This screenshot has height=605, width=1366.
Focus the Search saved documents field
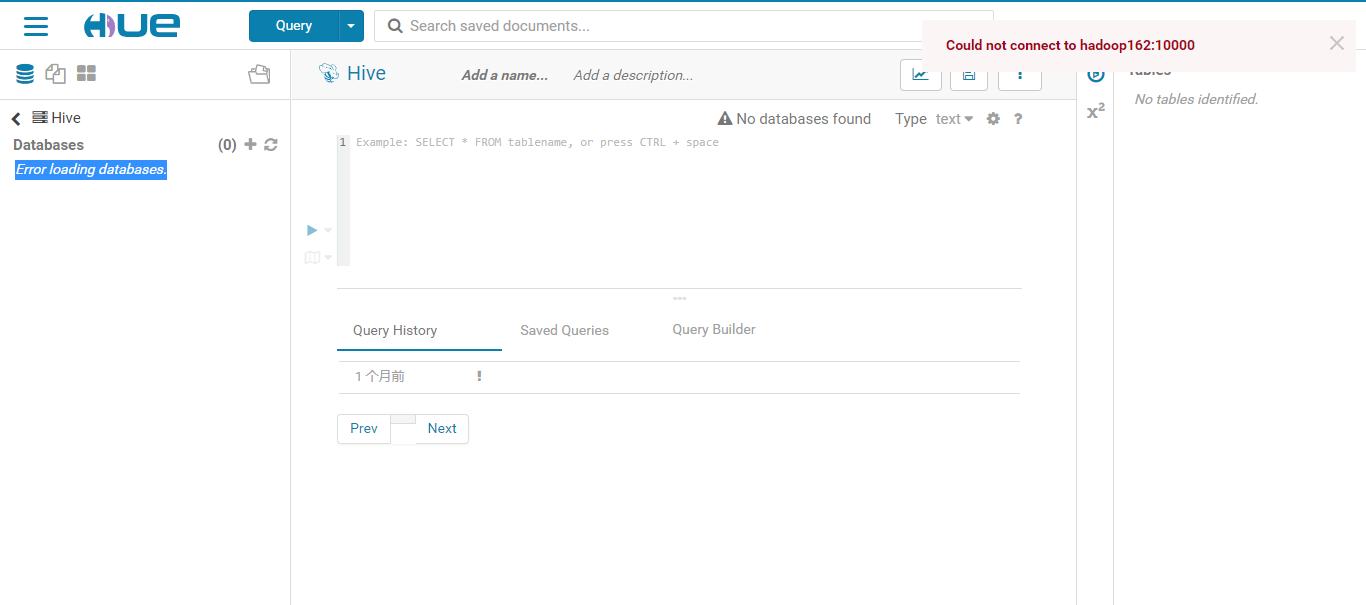[684, 26]
